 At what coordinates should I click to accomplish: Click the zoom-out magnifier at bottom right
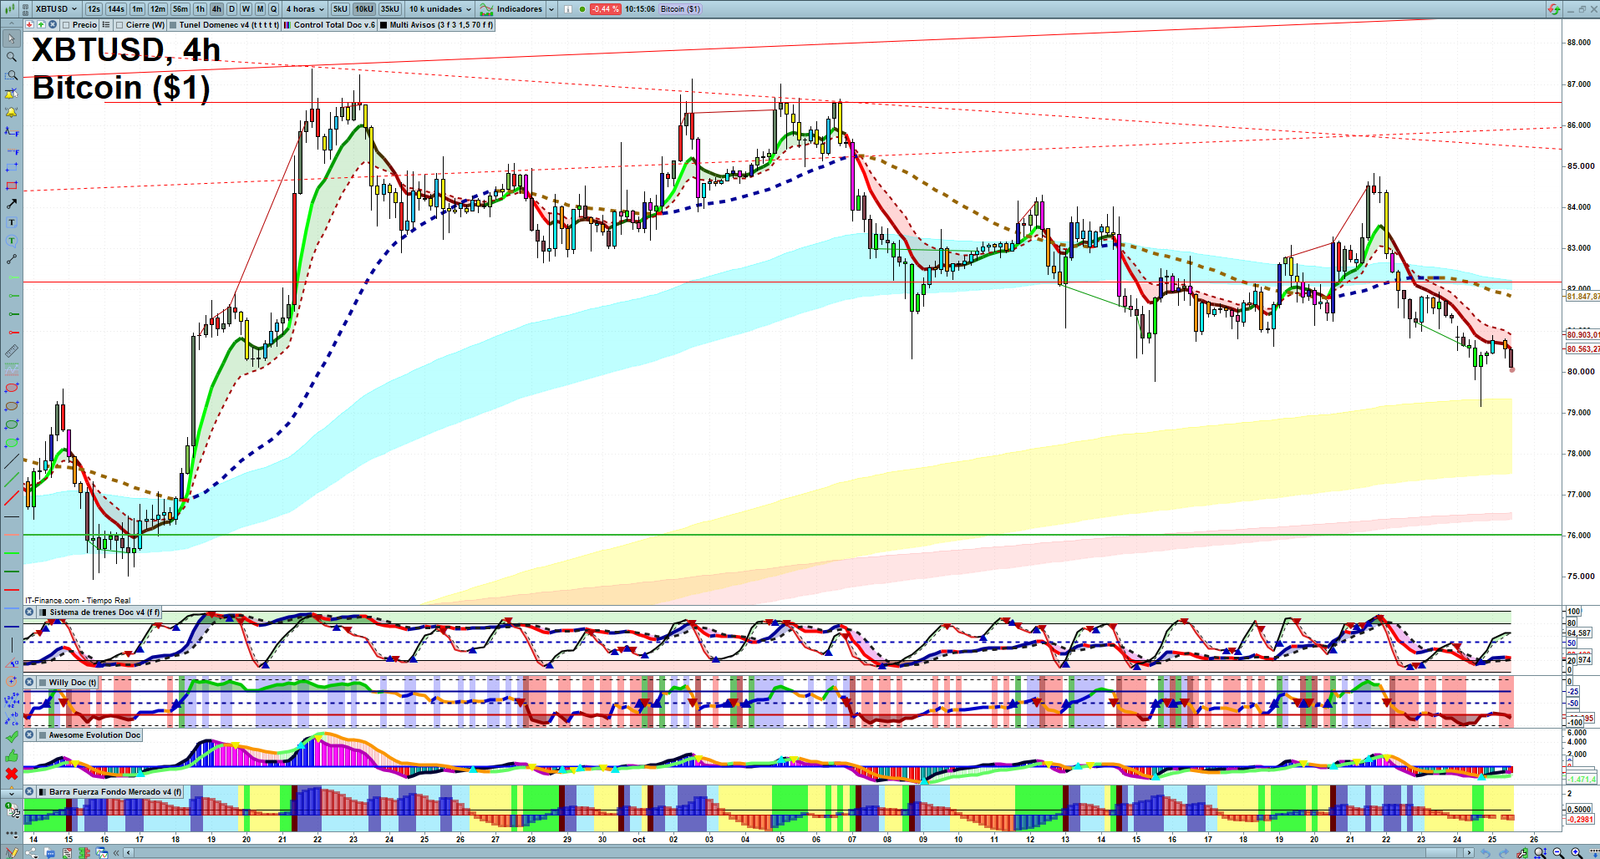click(x=1558, y=853)
